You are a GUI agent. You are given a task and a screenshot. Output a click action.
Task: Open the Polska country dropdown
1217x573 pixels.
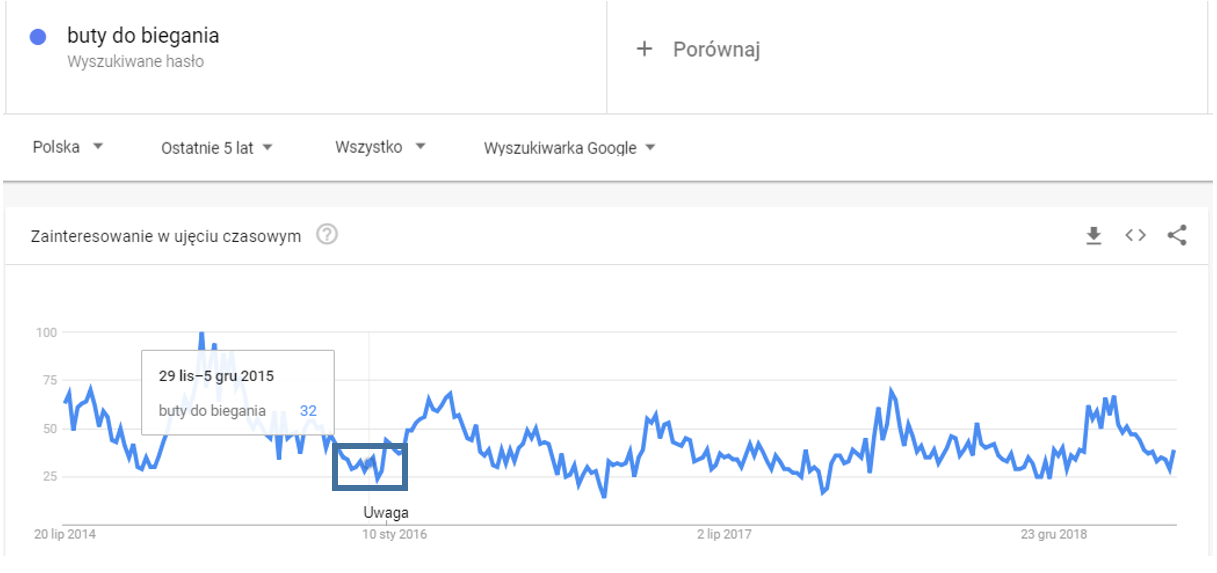pyautogui.click(x=68, y=147)
